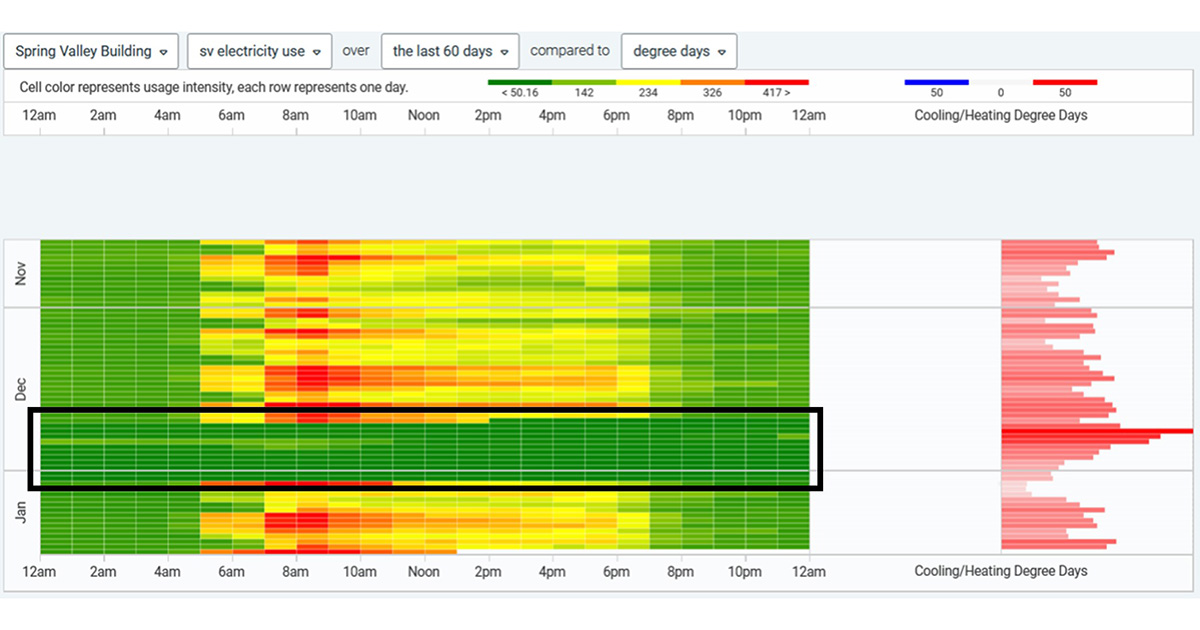1200x630 pixels.
Task: Click the 'Jan' month row label
Action: pyautogui.click(x=22, y=512)
